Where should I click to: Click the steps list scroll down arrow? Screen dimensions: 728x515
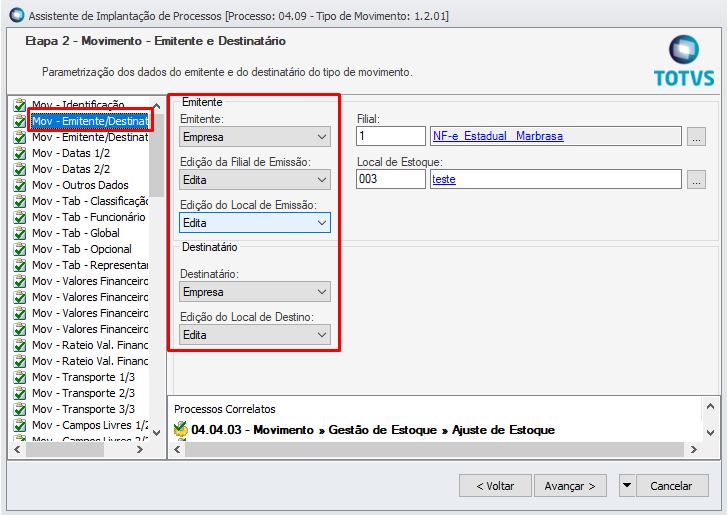point(156,432)
